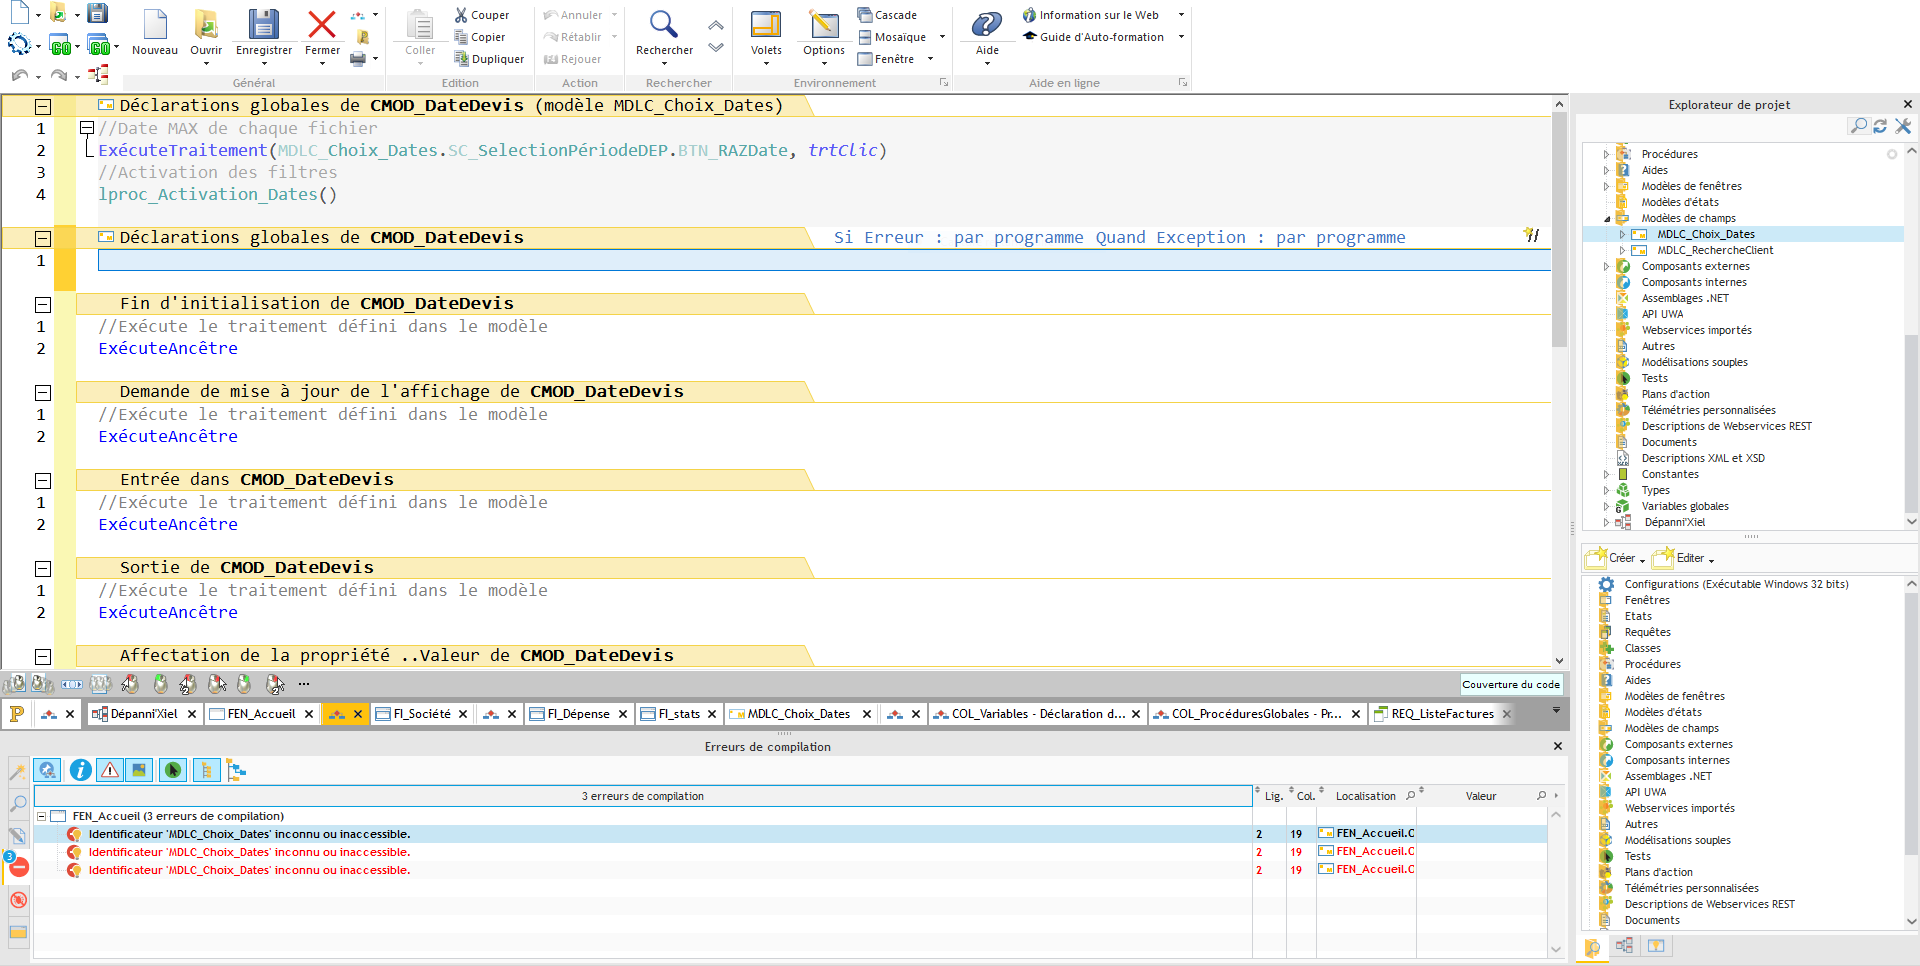Run the GO test window icon
1920x966 pixels.
(x=61, y=46)
